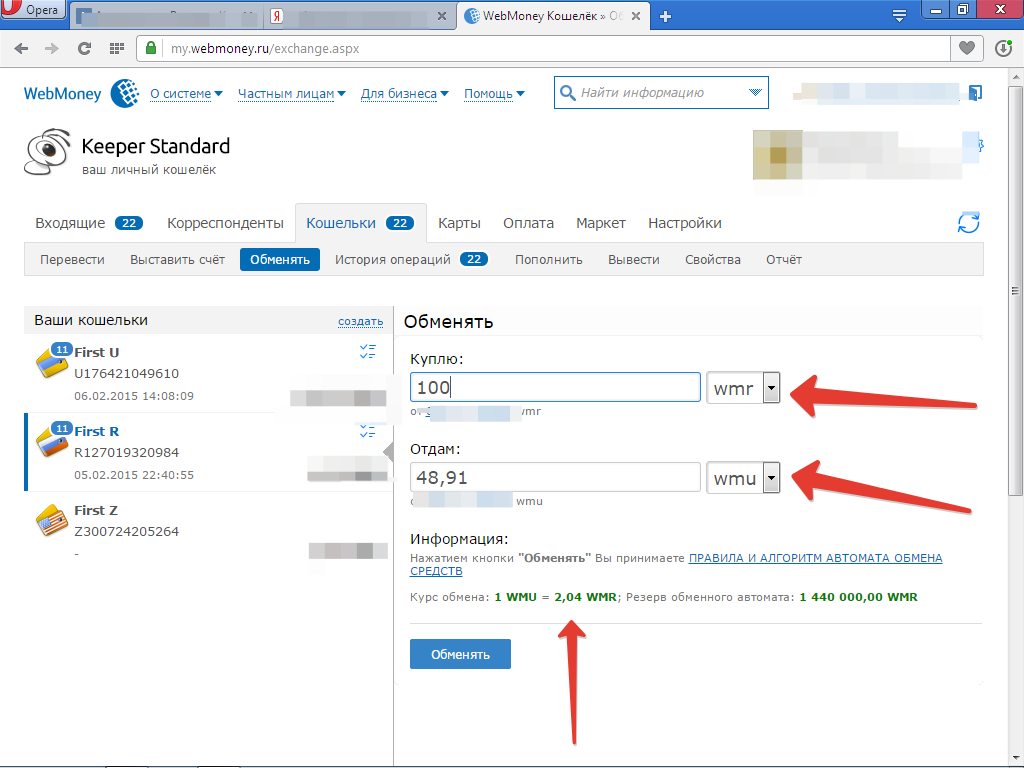Reload the page with browser refresh icon

point(84,48)
